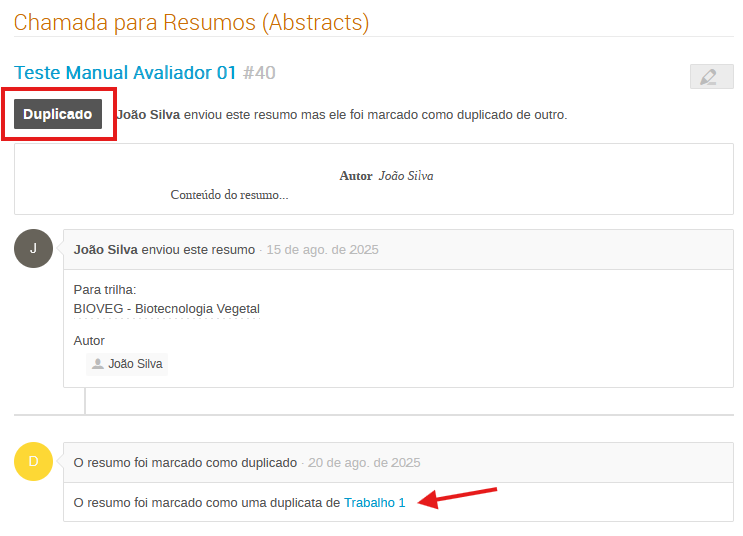Click the Duplicado status badge
The image size is (743, 536).
click(x=58, y=114)
